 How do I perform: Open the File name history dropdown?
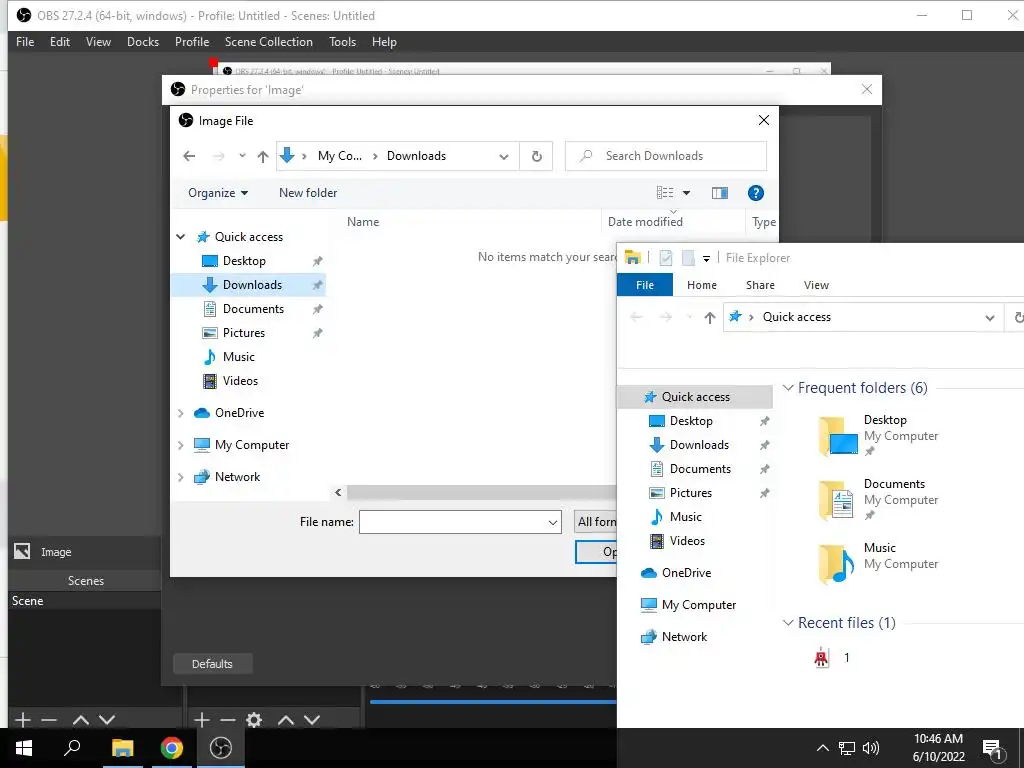point(552,522)
